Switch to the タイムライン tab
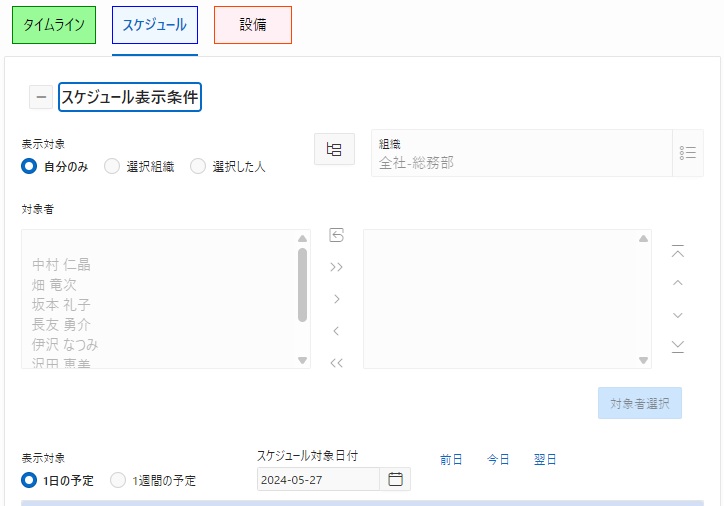724x506 pixels. point(54,25)
